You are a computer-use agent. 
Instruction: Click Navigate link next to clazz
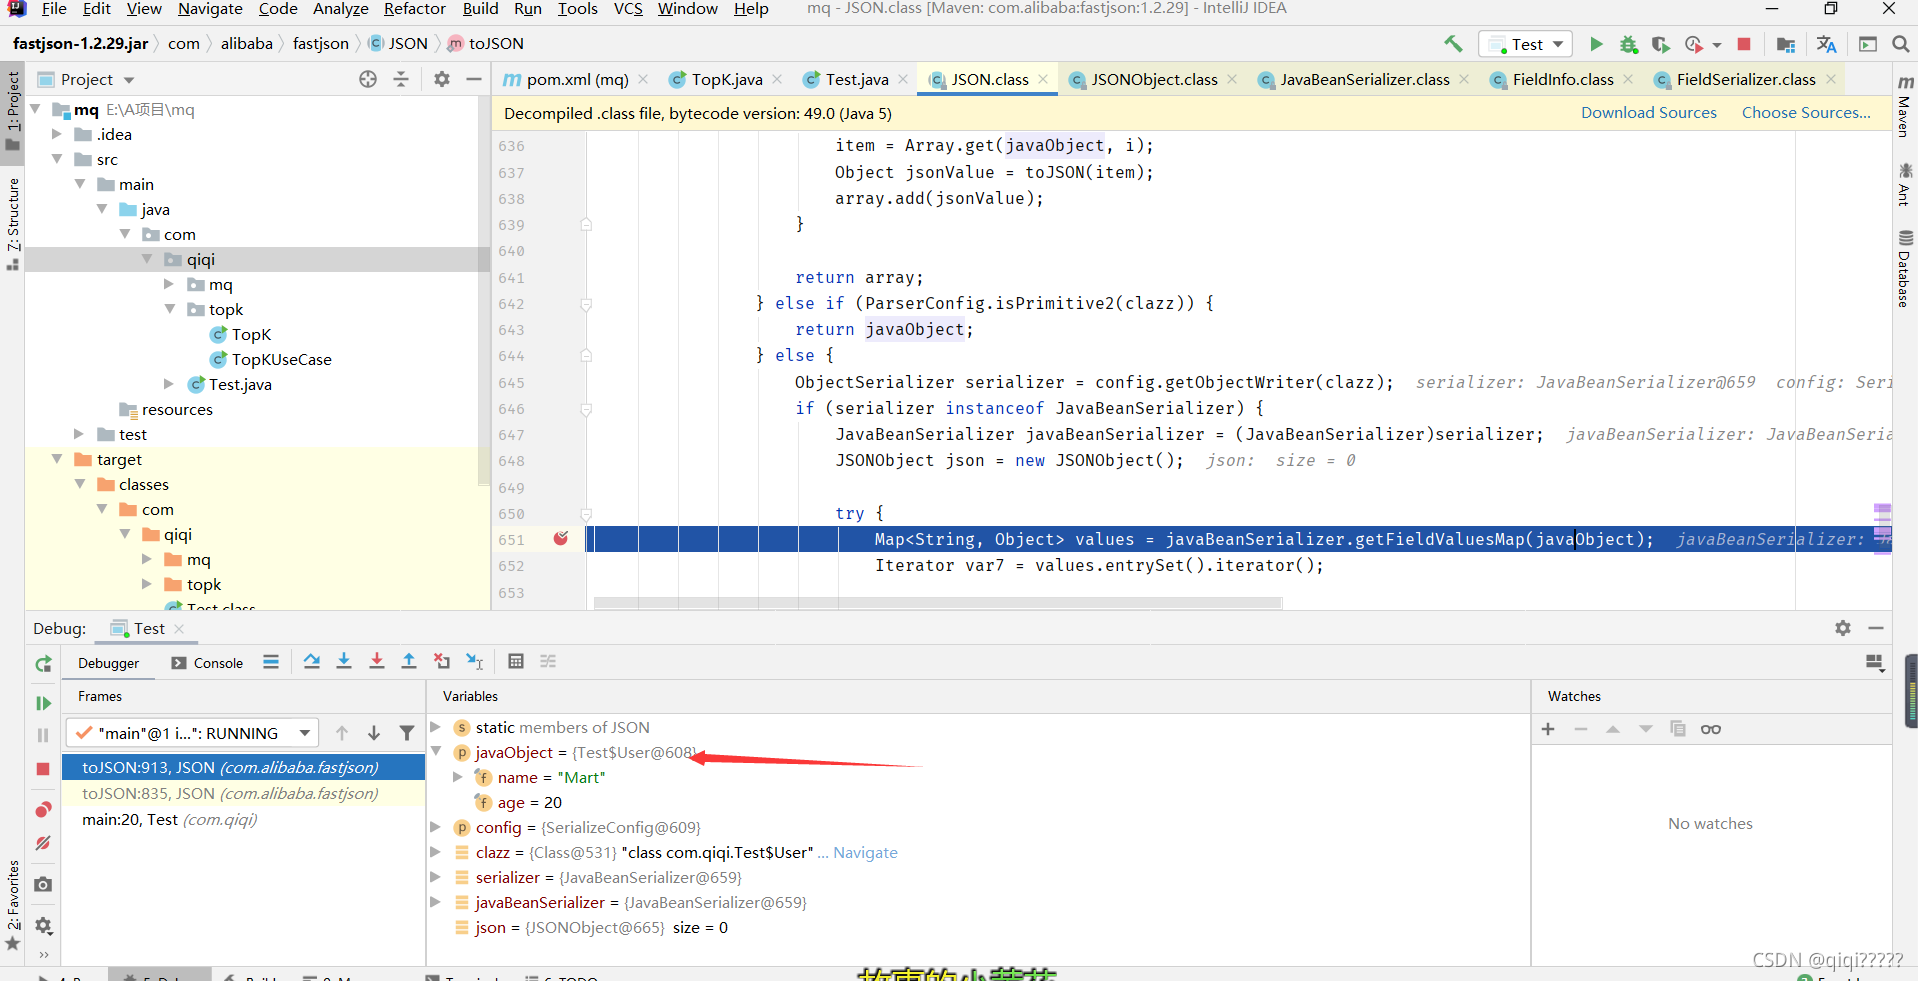click(865, 853)
